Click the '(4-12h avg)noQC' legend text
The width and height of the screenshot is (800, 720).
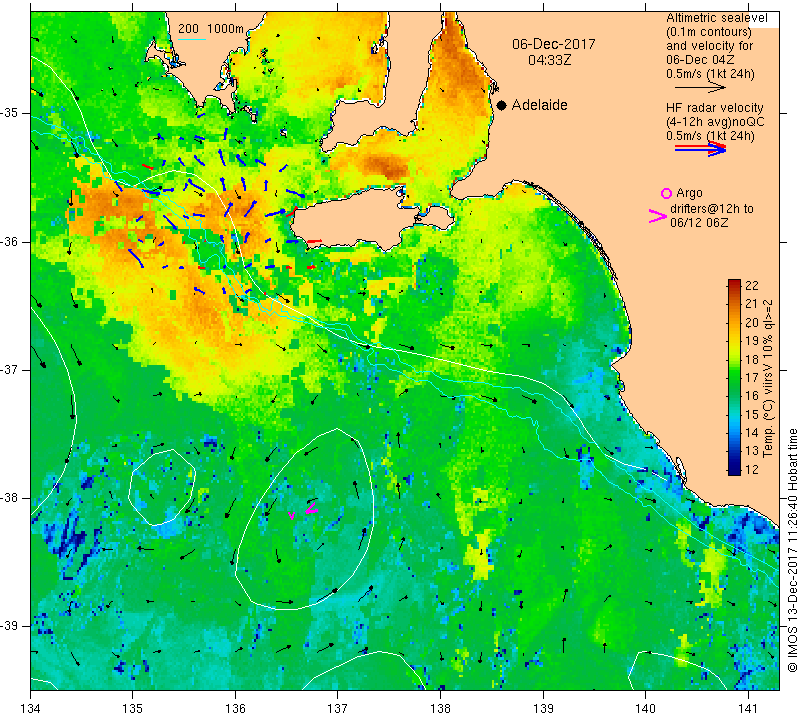pyautogui.click(x=715, y=122)
